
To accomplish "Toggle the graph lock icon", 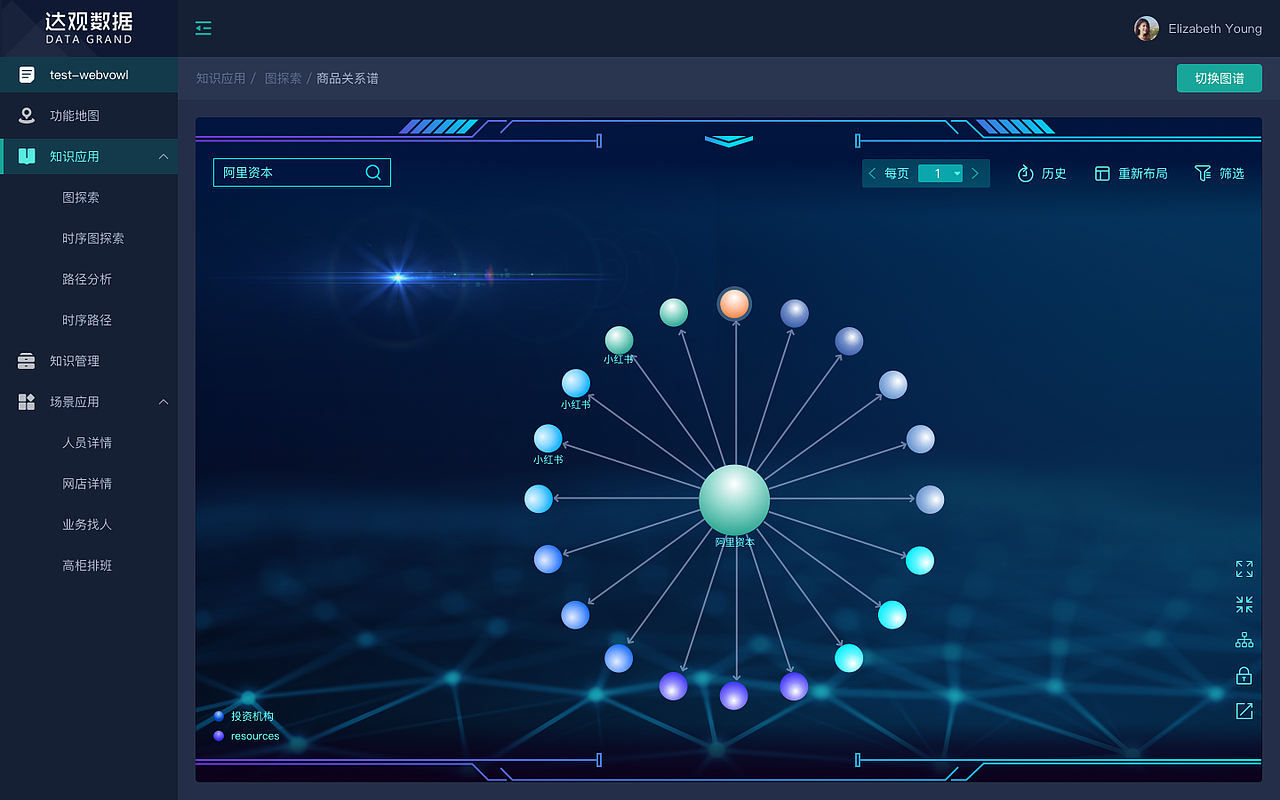I will click(1244, 676).
